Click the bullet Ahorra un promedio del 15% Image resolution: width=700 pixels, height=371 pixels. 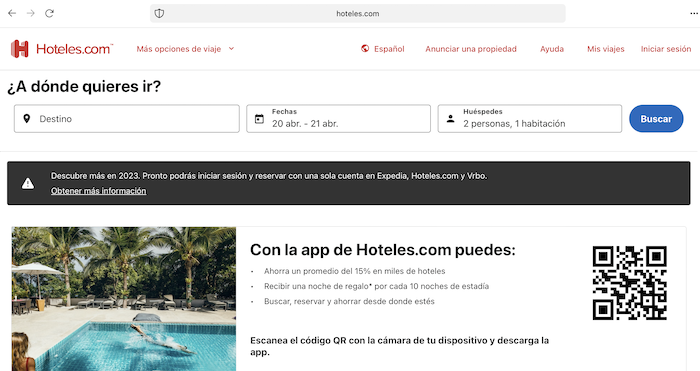coord(354,271)
